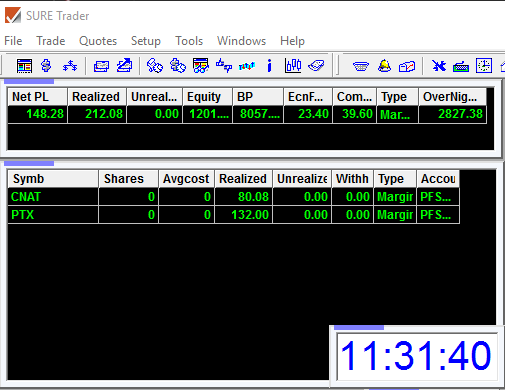This screenshot has height=390, width=505.
Task: Click the SURE Trader checkmark logo
Action: point(13,15)
